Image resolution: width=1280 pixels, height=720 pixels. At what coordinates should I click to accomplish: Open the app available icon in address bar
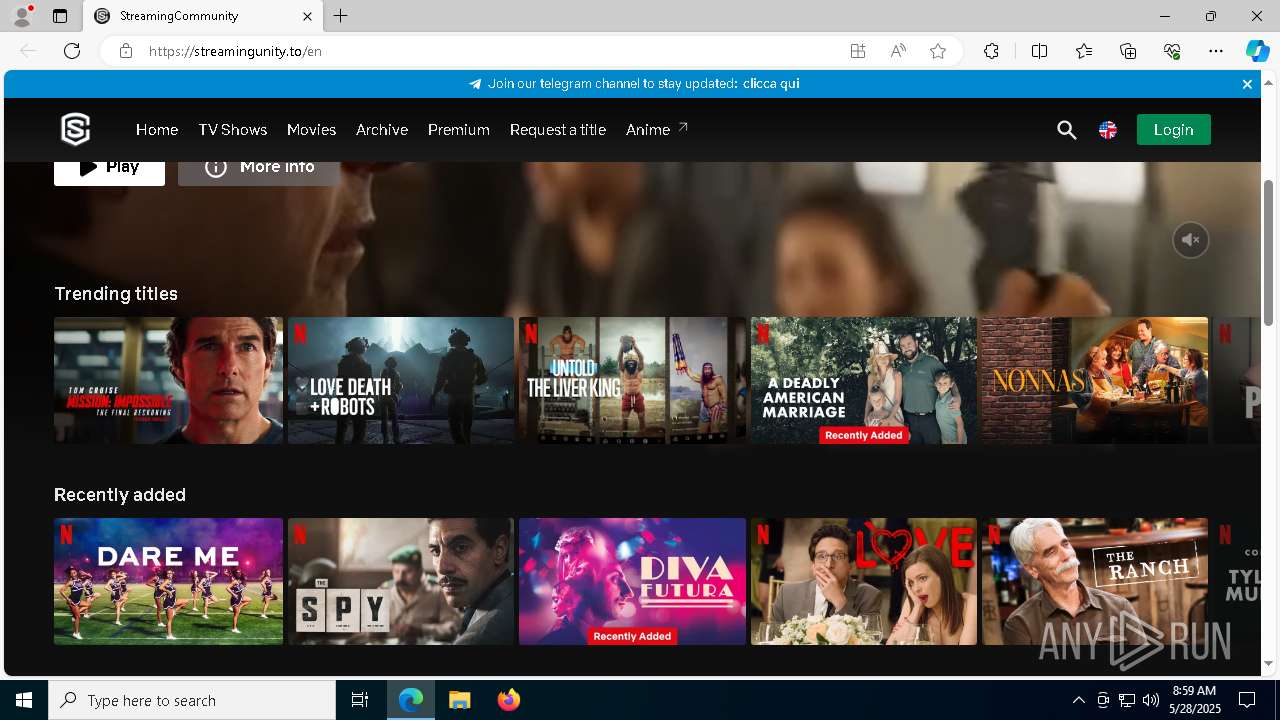858,51
